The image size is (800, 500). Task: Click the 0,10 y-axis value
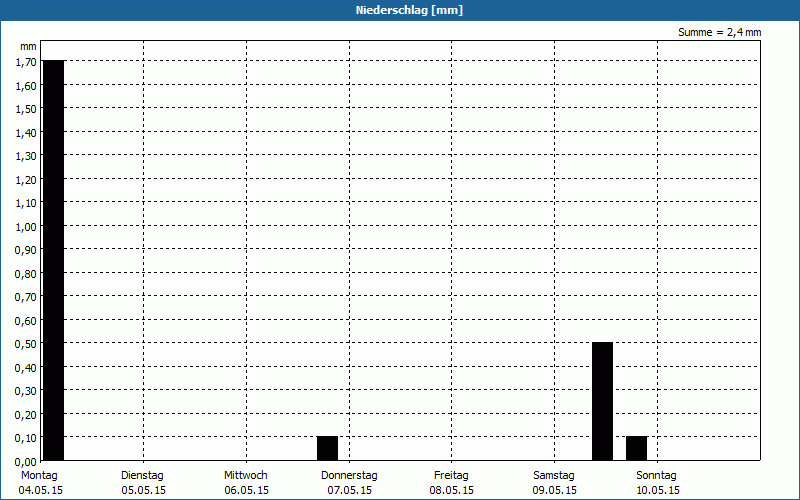click(x=26, y=438)
